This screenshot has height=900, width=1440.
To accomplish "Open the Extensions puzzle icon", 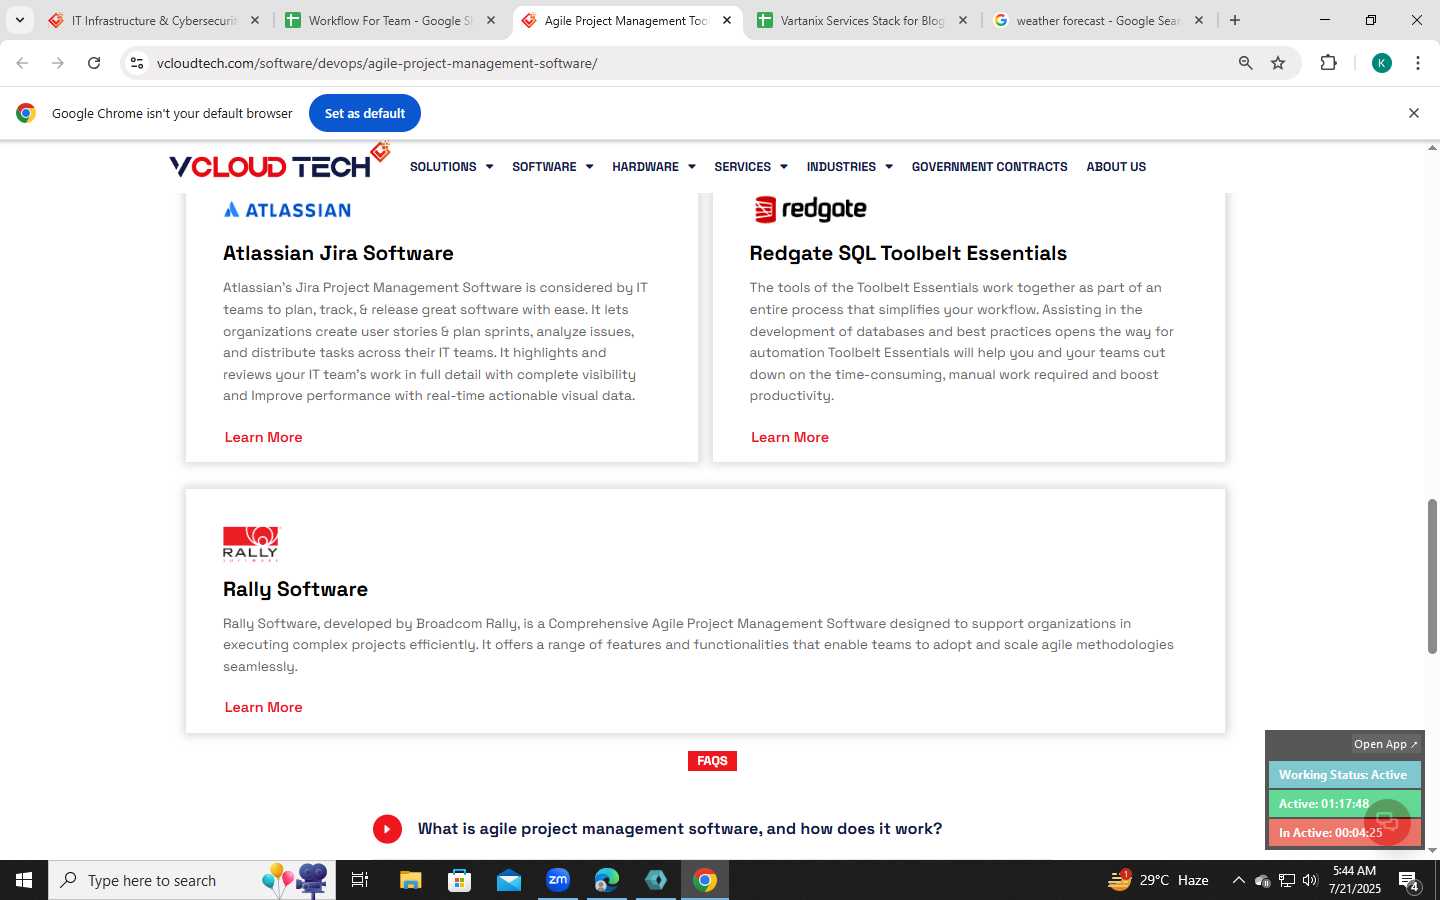I will tap(1328, 63).
